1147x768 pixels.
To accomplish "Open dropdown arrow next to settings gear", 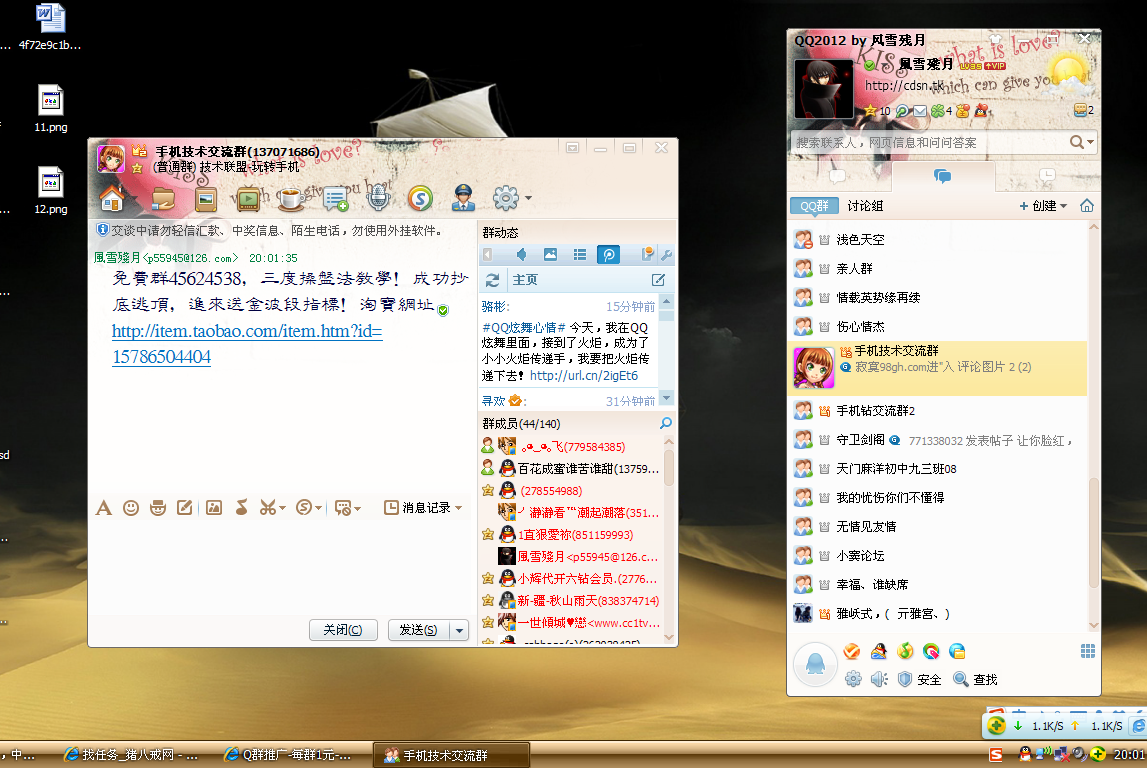I will coord(528,197).
